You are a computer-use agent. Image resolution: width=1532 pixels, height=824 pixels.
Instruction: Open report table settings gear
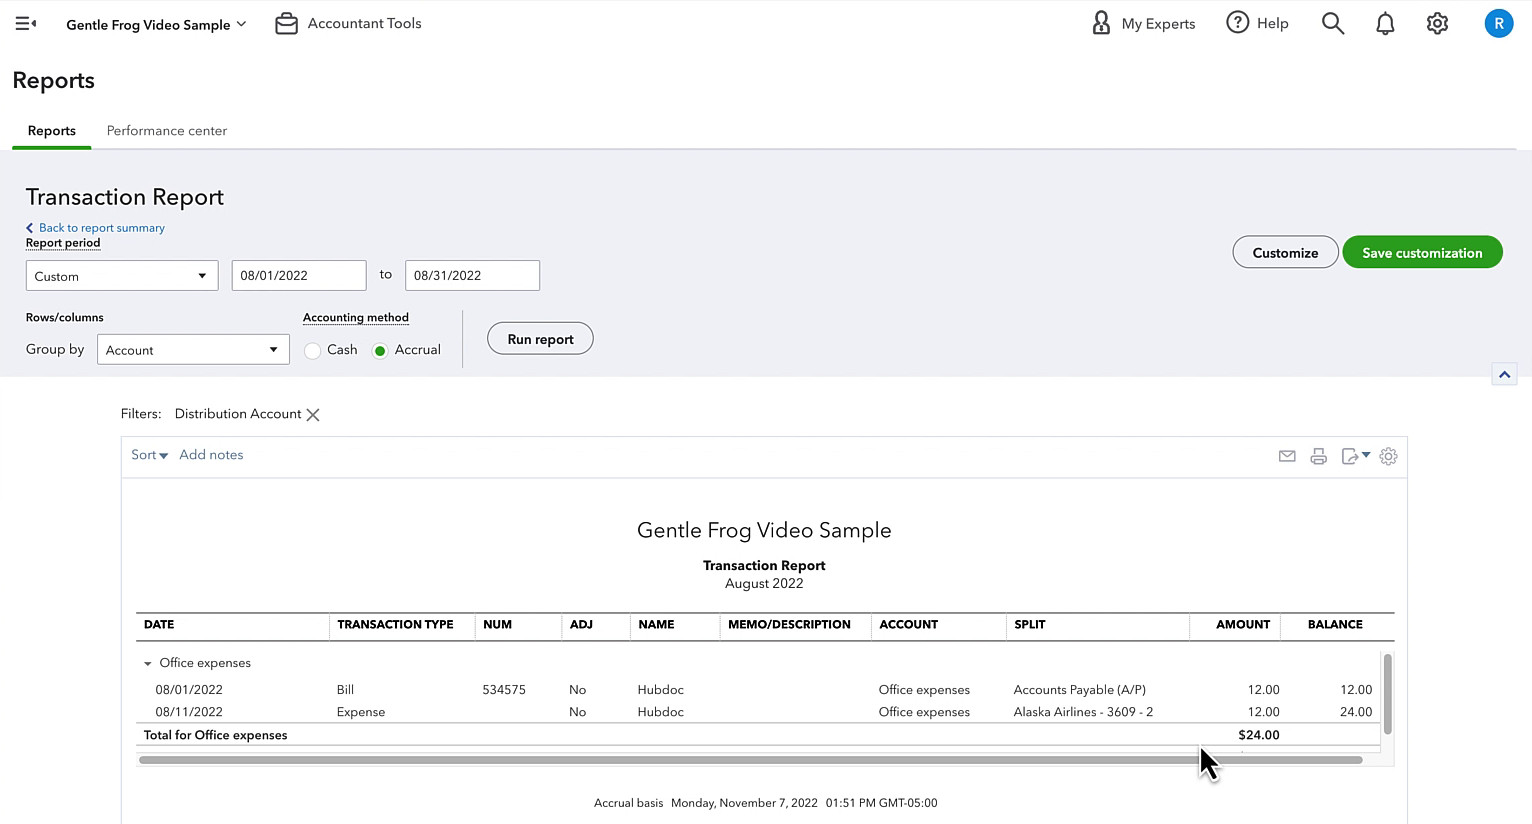tap(1388, 456)
